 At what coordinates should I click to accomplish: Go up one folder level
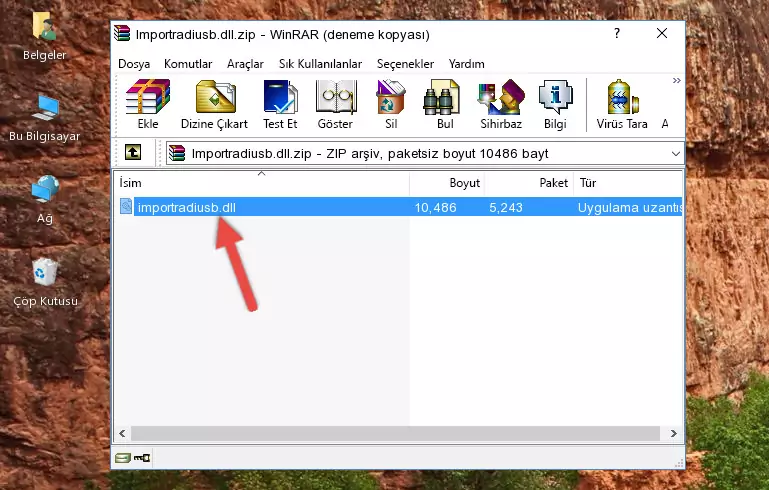[x=133, y=153]
